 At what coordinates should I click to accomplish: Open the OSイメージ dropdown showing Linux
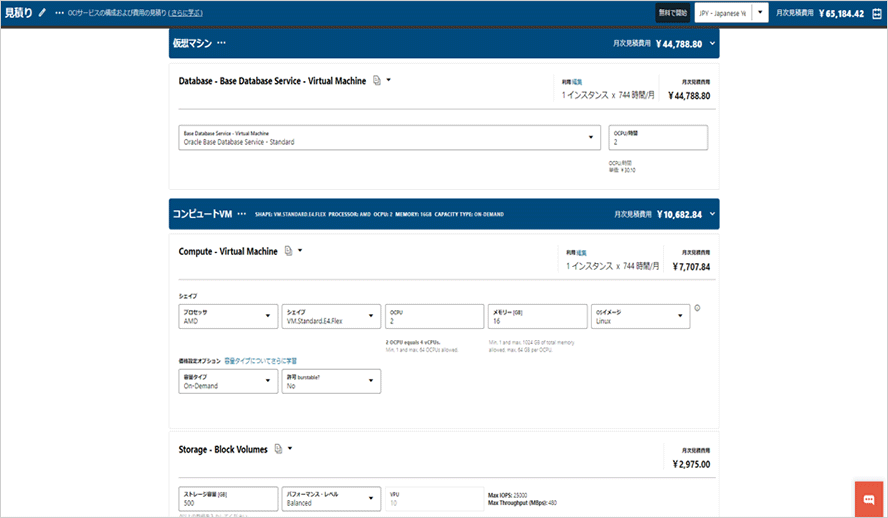pyautogui.click(x=641, y=316)
